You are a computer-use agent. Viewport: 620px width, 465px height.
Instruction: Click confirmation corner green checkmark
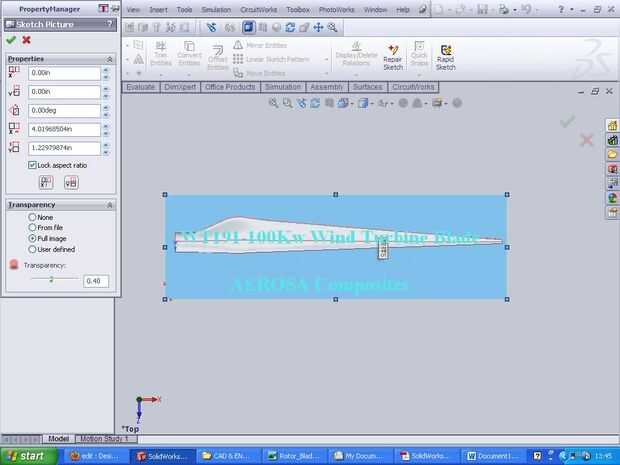(567, 121)
